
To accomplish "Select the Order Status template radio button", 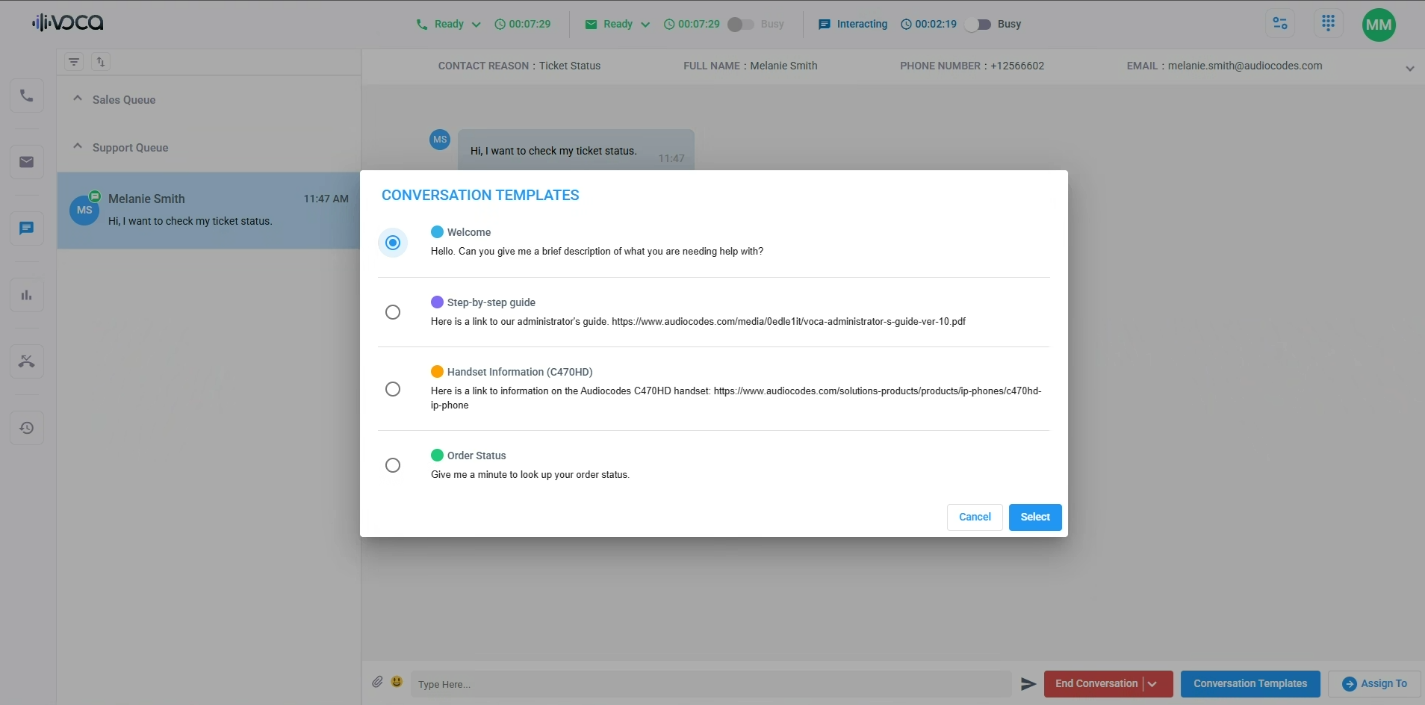I will coord(393,465).
